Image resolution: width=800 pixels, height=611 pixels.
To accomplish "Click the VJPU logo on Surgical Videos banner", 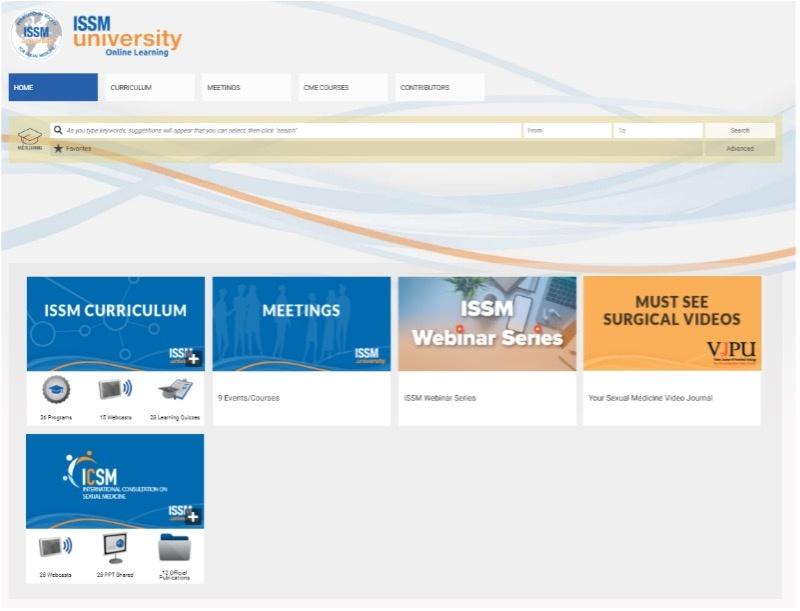I will point(731,351).
